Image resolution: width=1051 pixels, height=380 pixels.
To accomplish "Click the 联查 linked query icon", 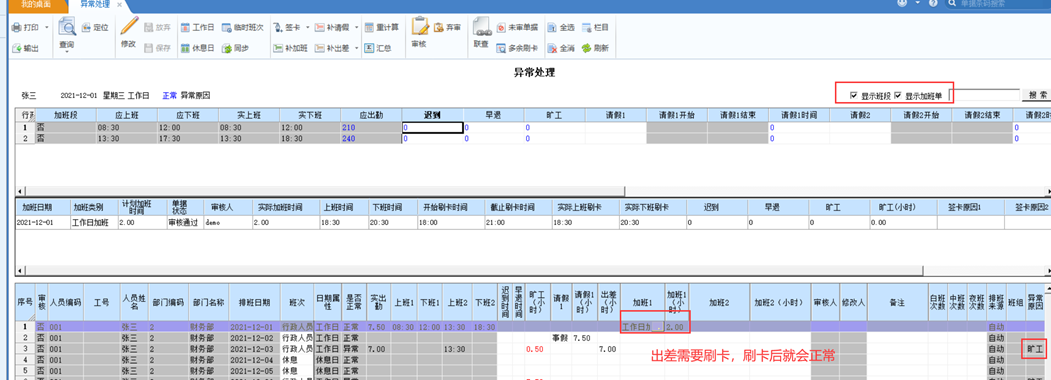I will click(481, 27).
